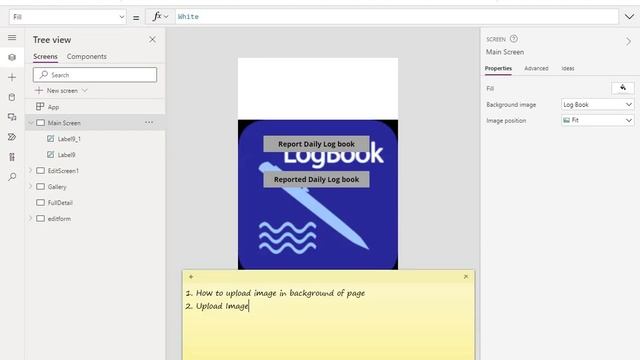This screenshot has width=640, height=360.
Task: Click the screen help question mark icon
Action: tap(514, 39)
